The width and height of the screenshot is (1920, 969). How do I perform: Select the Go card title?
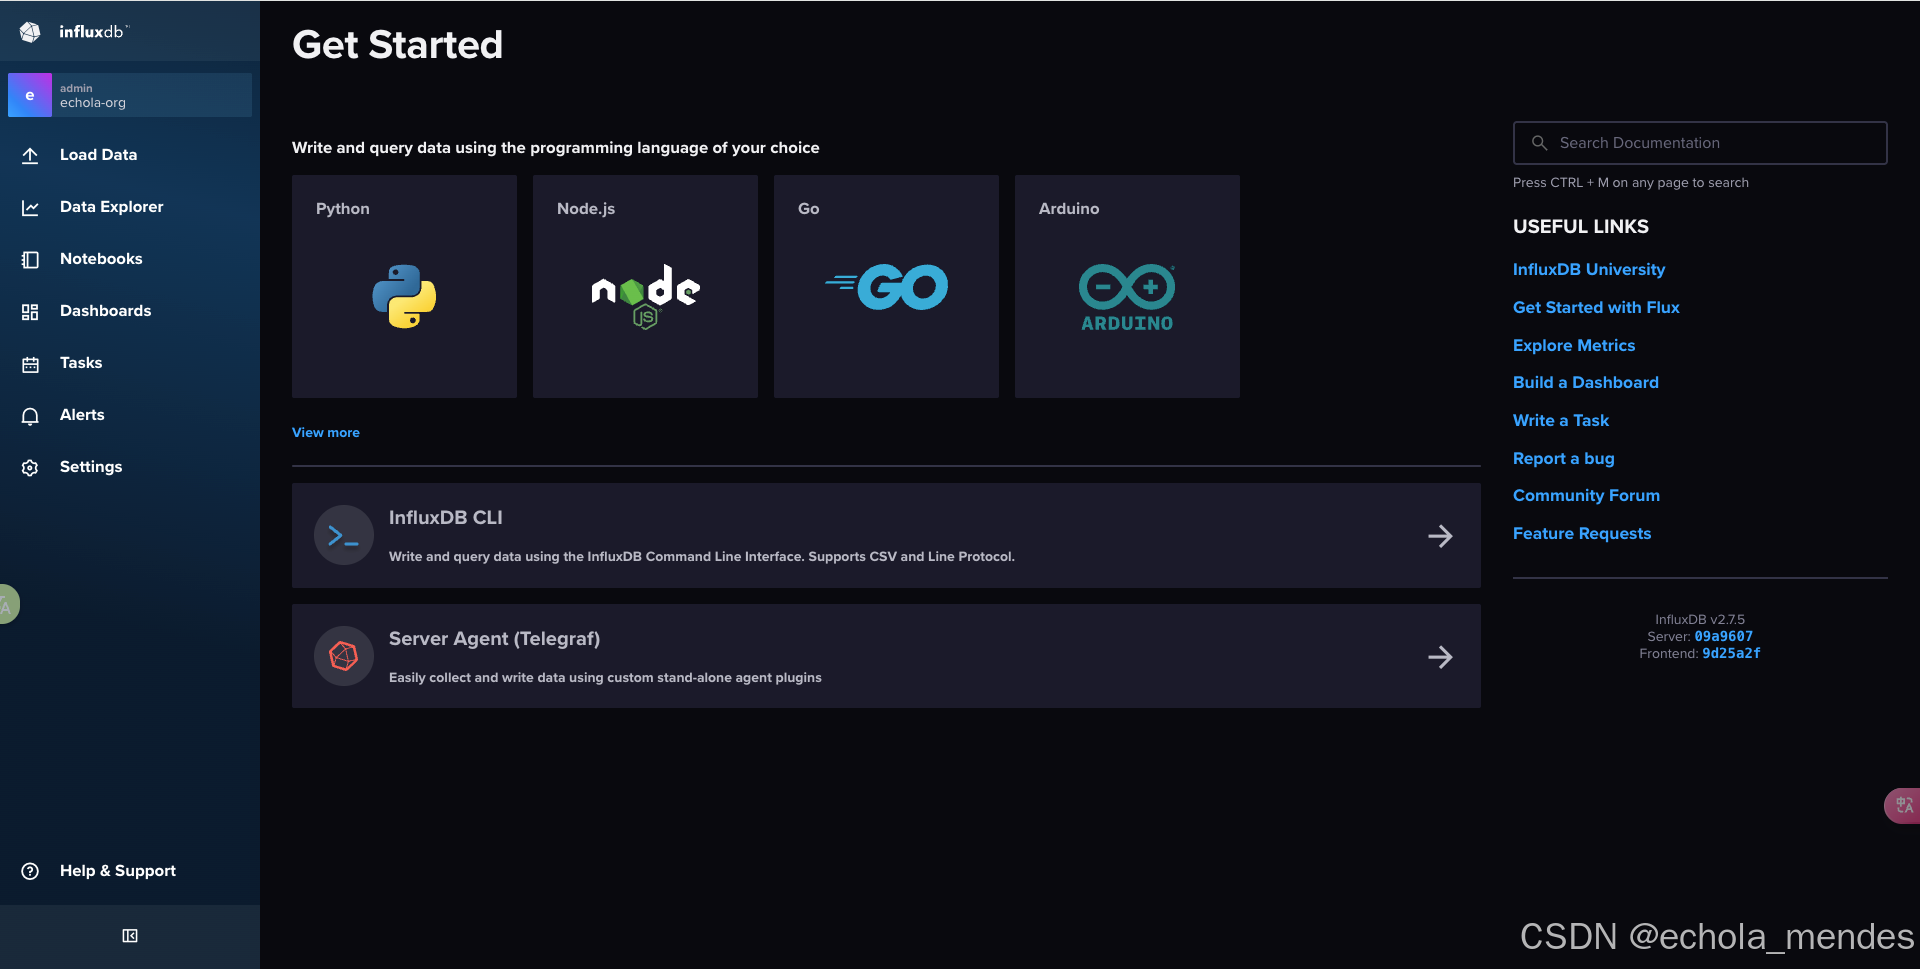point(809,209)
